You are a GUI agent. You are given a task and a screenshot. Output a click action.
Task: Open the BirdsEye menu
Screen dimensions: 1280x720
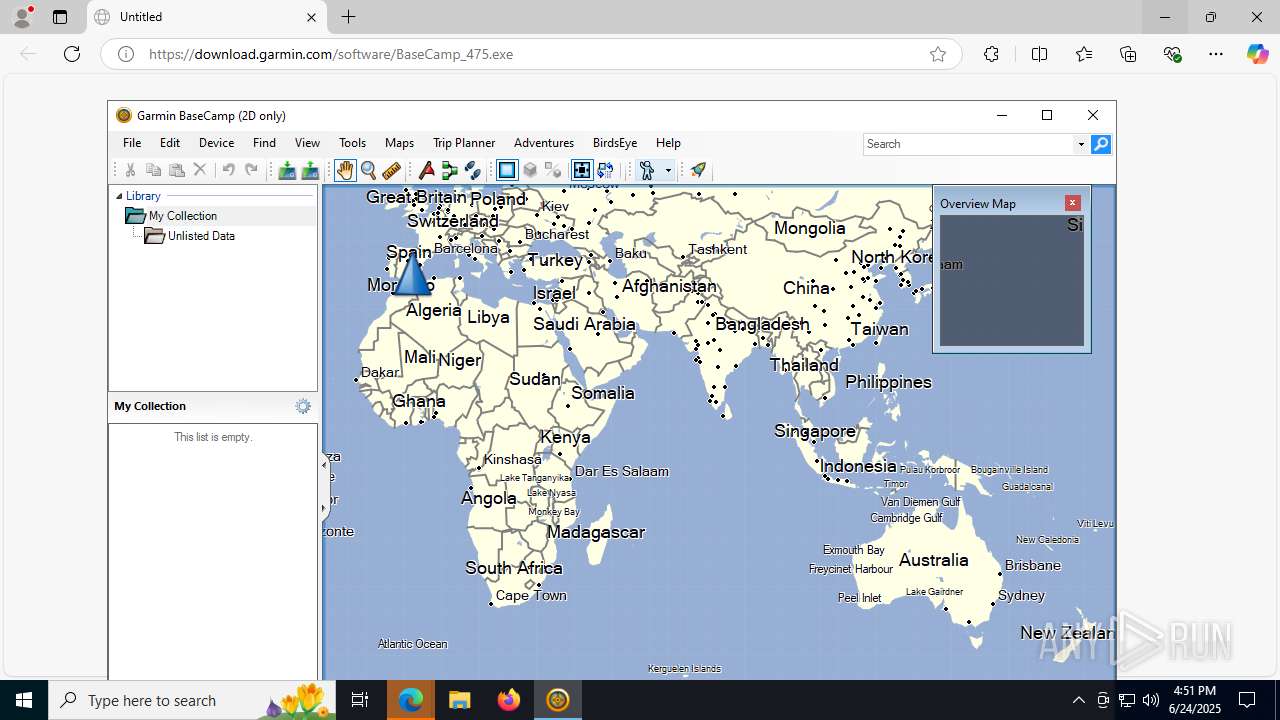point(615,143)
